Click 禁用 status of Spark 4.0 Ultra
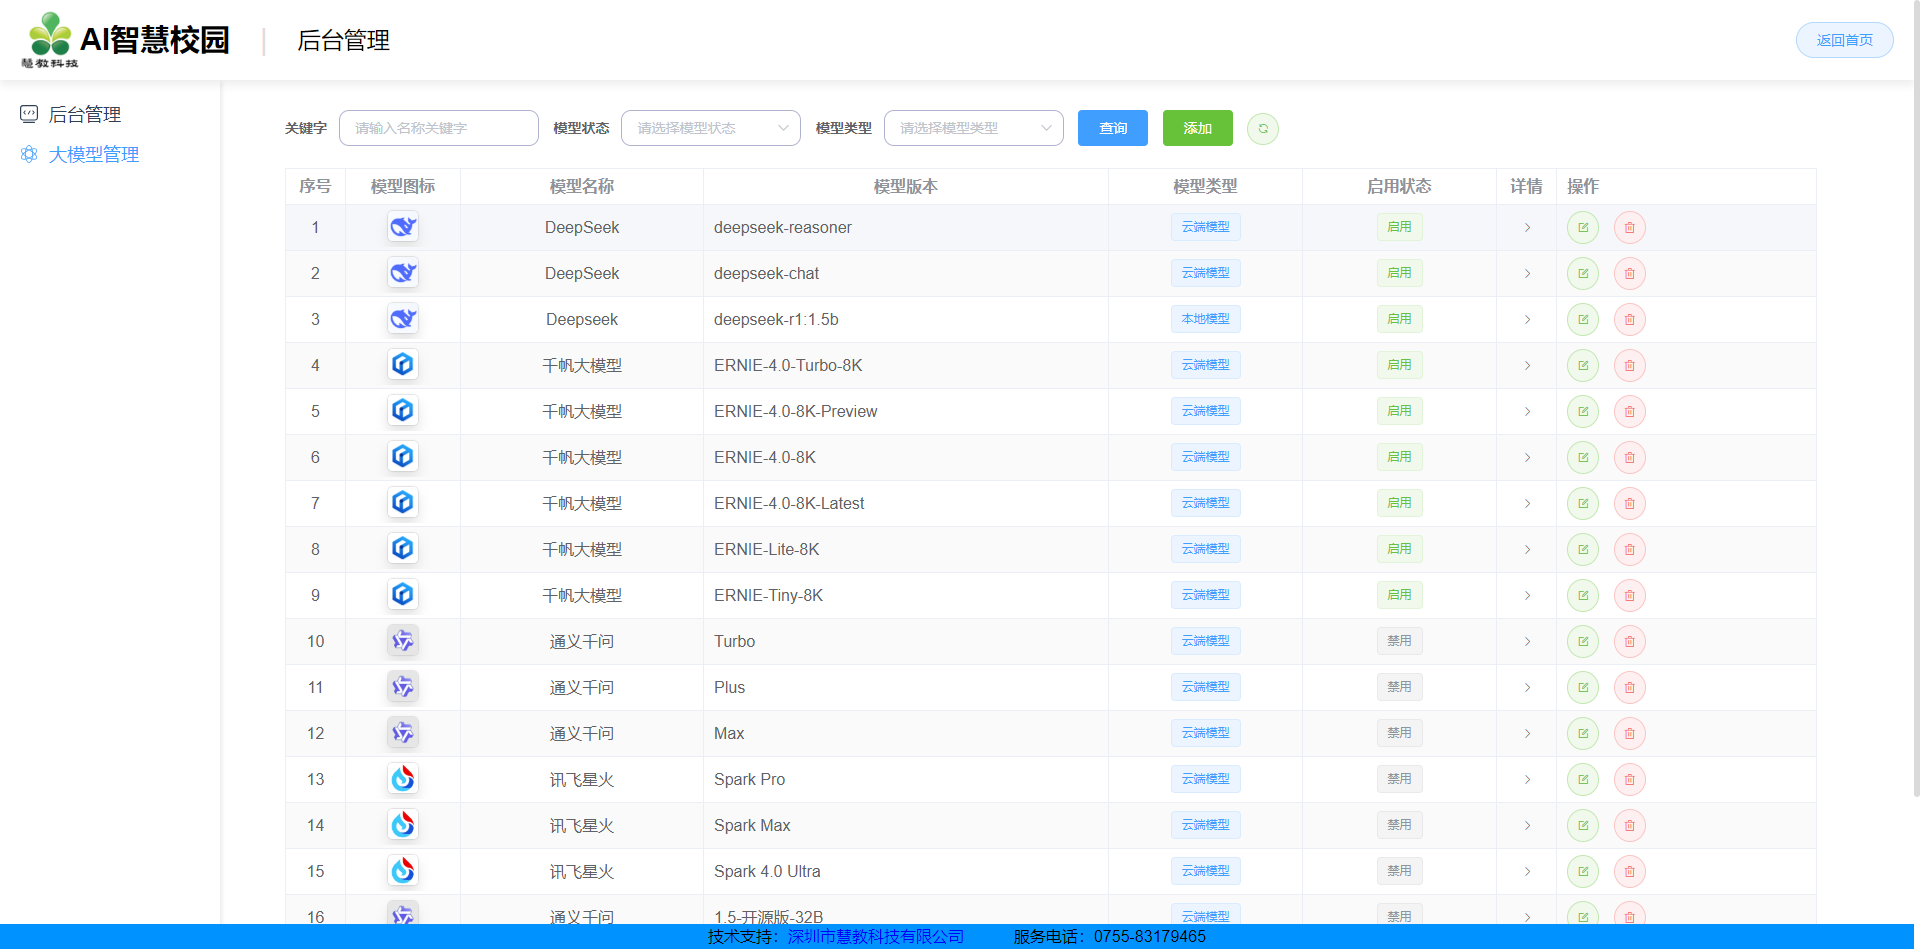The image size is (1920, 949). [x=1399, y=871]
